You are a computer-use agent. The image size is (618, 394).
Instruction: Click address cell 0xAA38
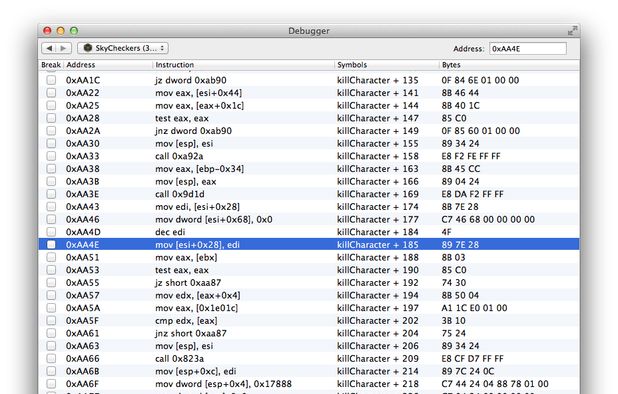coord(82,169)
